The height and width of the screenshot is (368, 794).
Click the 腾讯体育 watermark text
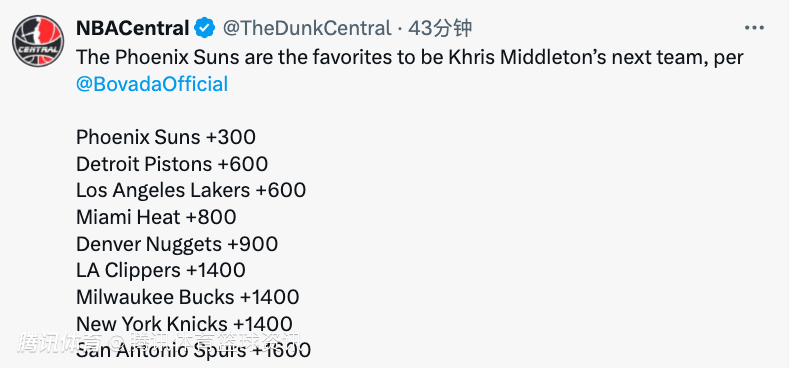click(59, 342)
